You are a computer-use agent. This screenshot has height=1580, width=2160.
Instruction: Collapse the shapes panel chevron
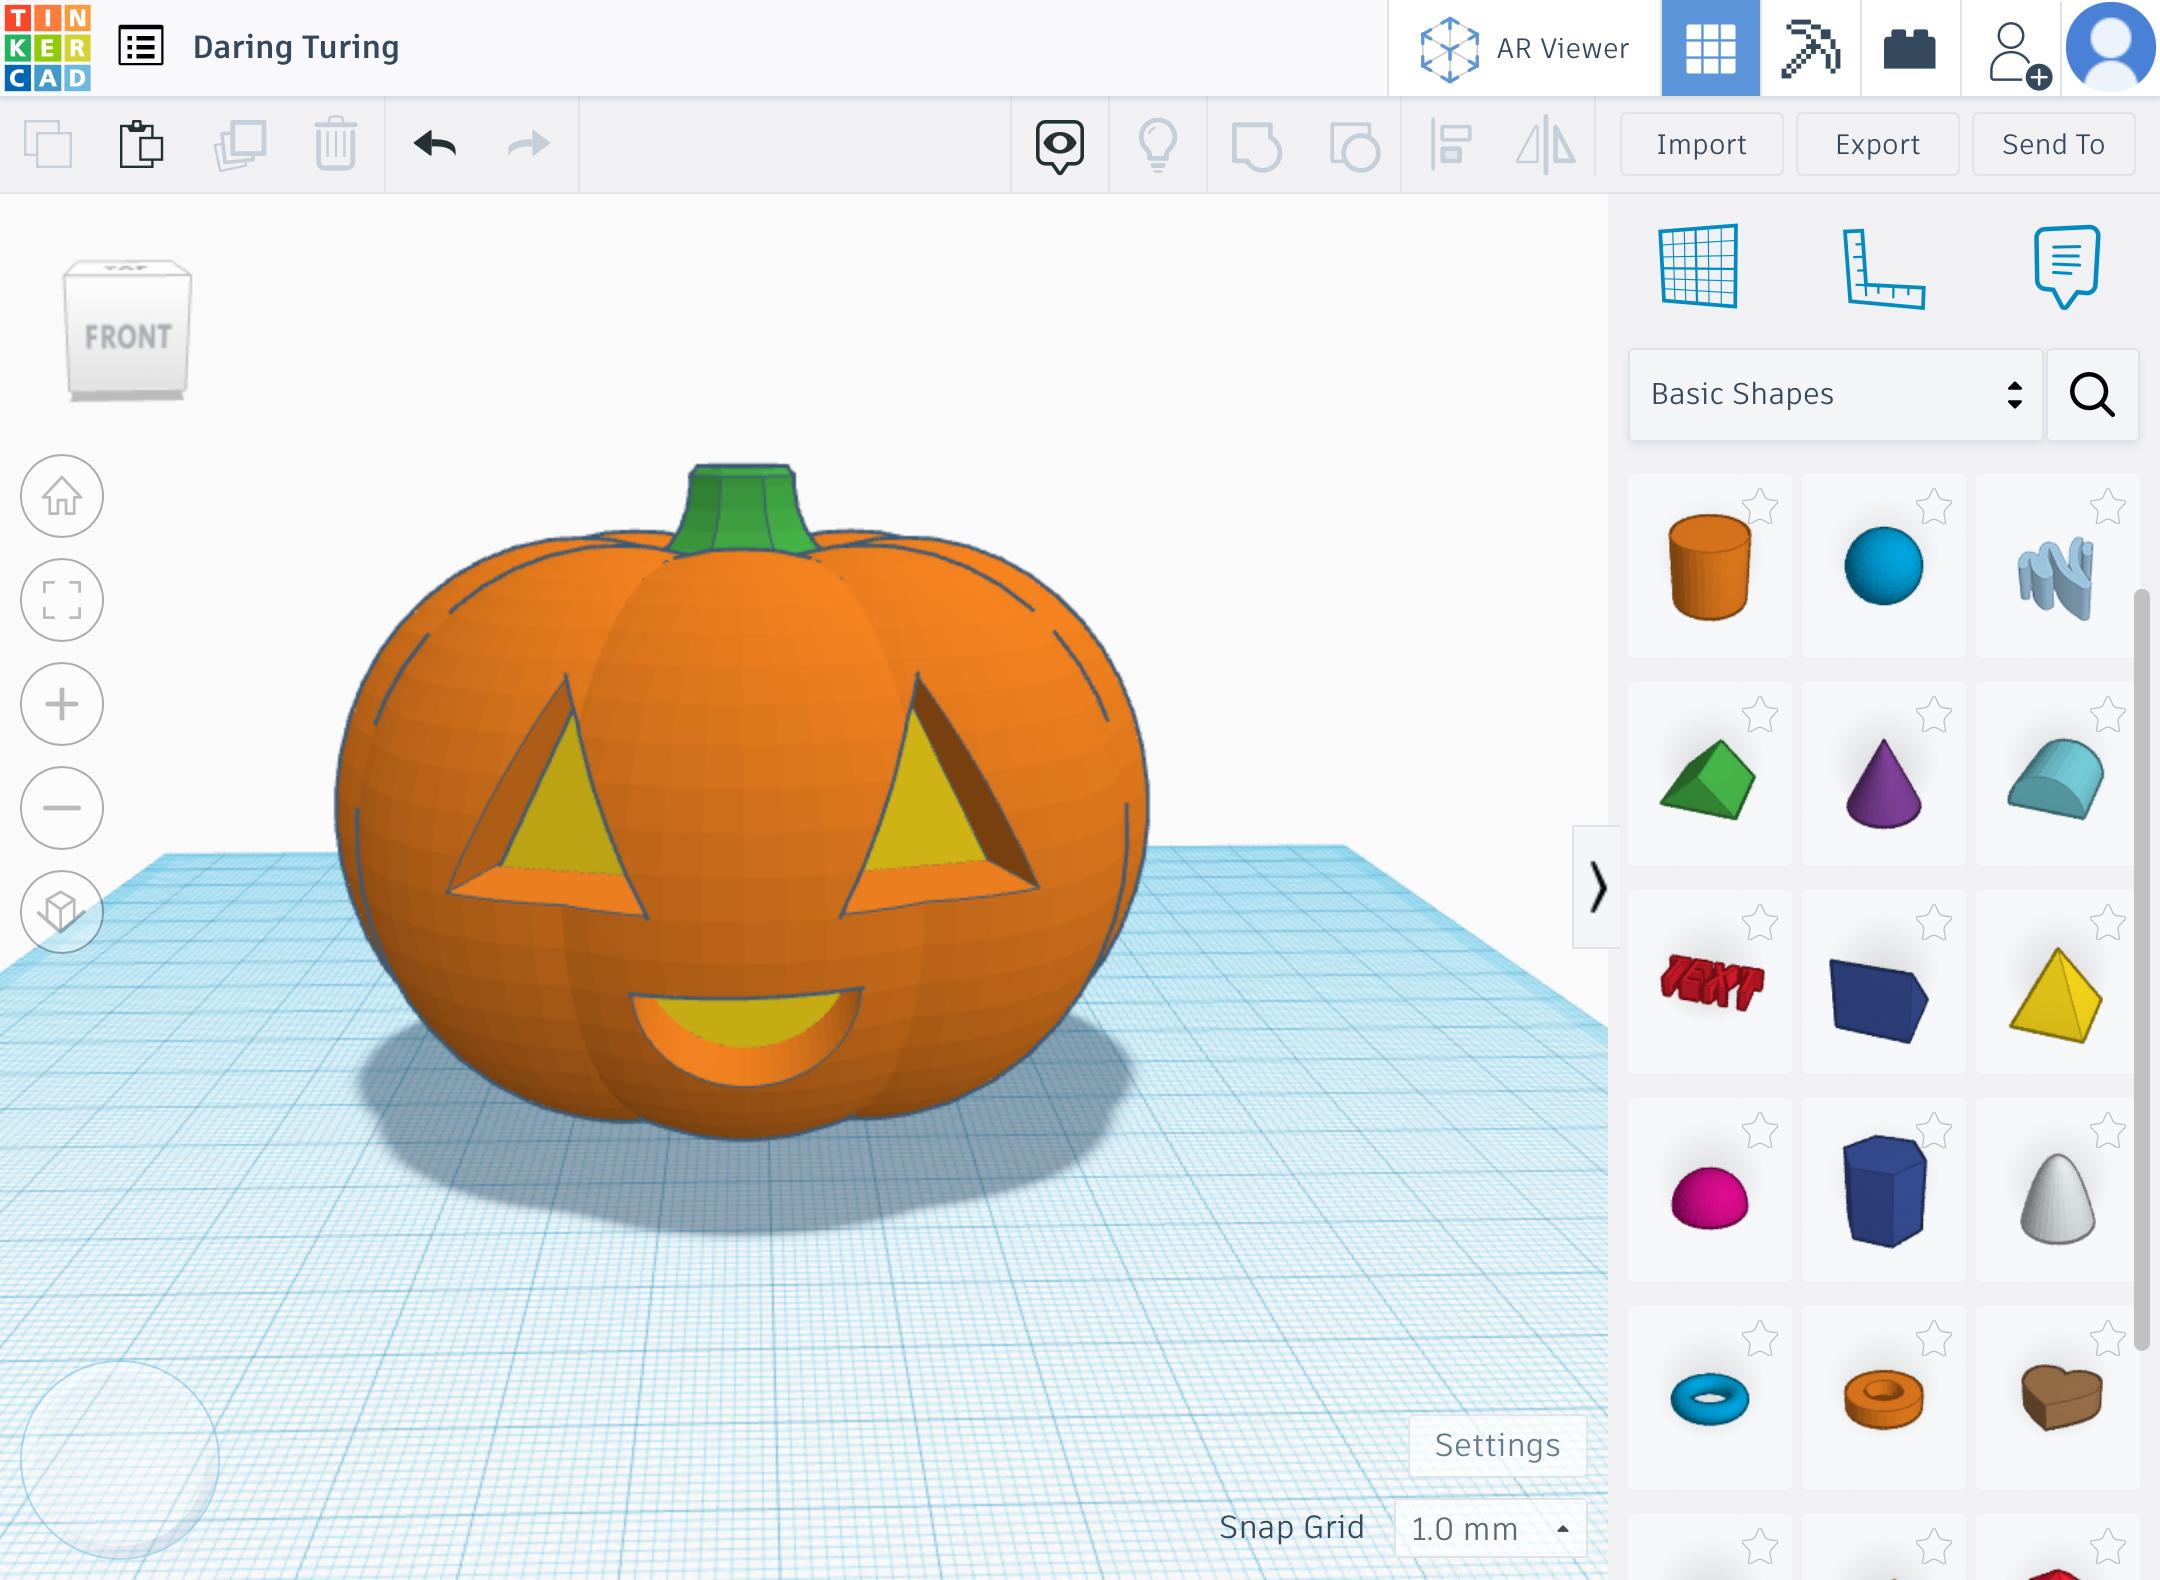pyautogui.click(x=1597, y=887)
